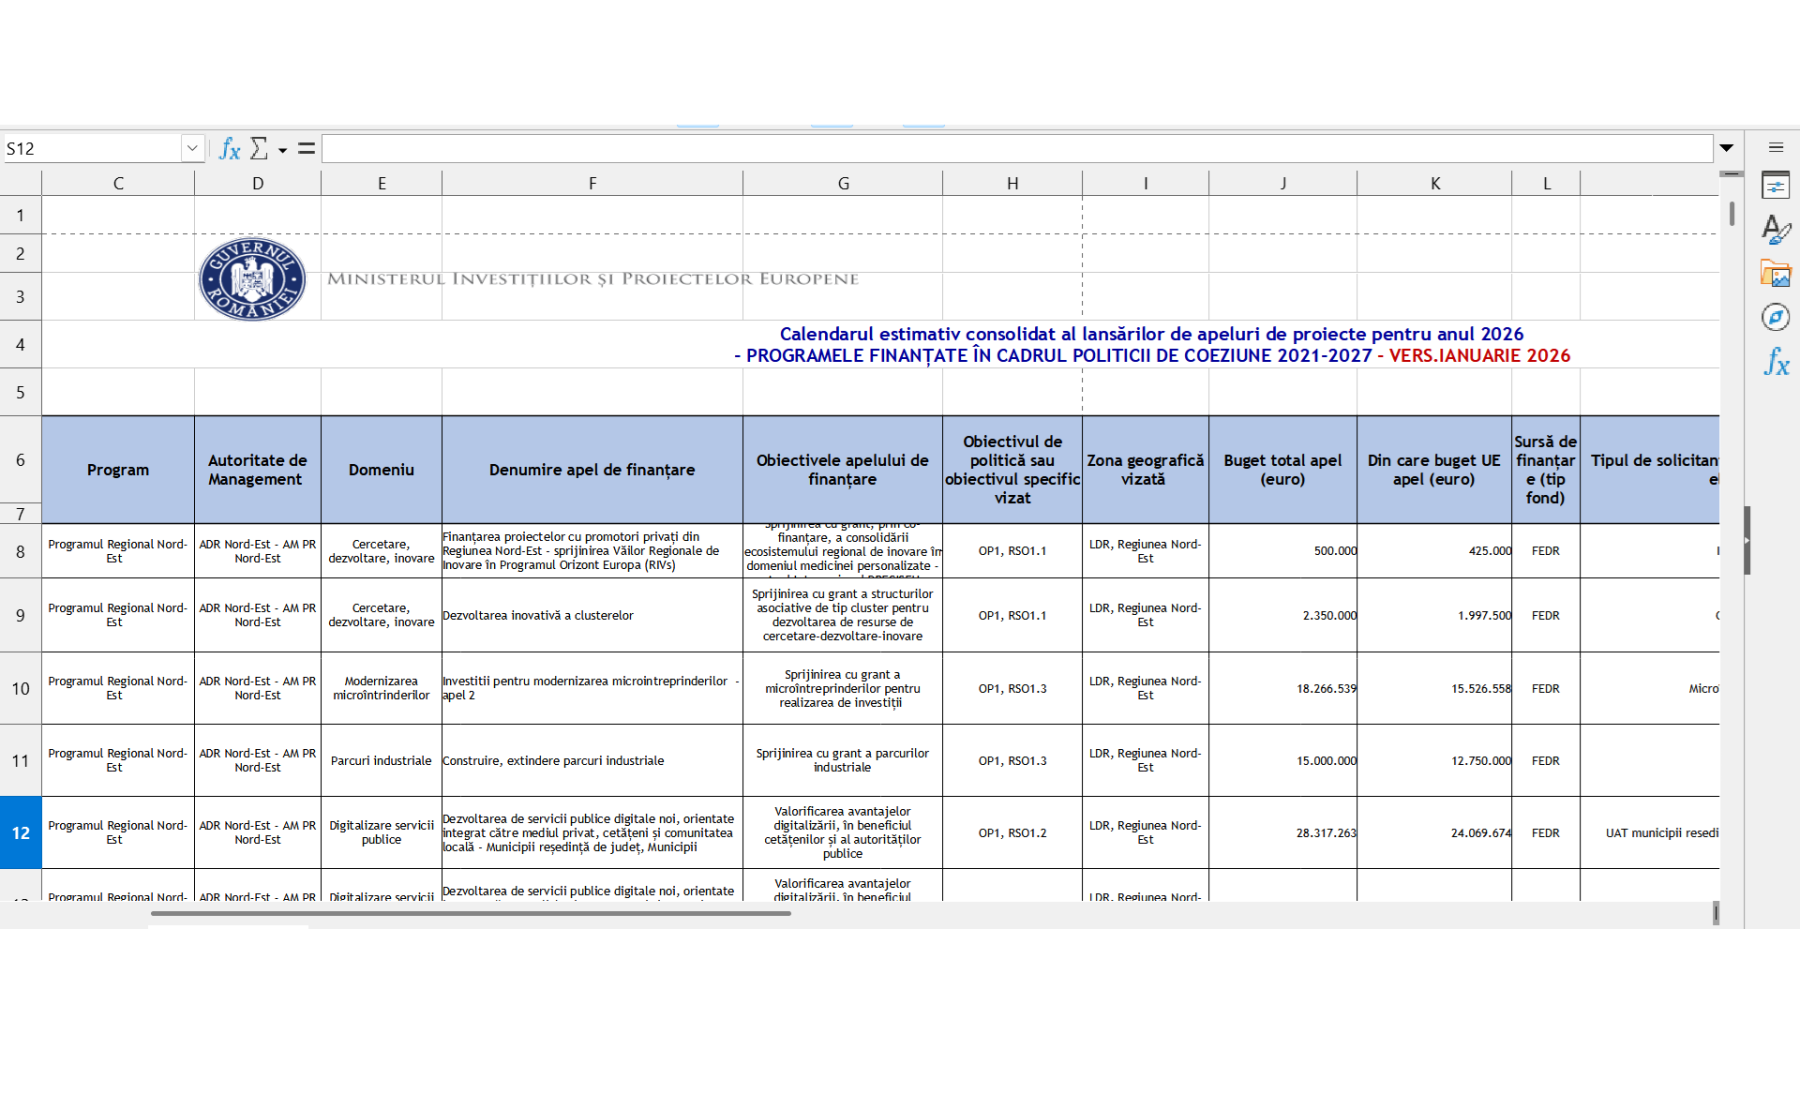
Task: Open the Function Wizard
Action: [x=230, y=148]
